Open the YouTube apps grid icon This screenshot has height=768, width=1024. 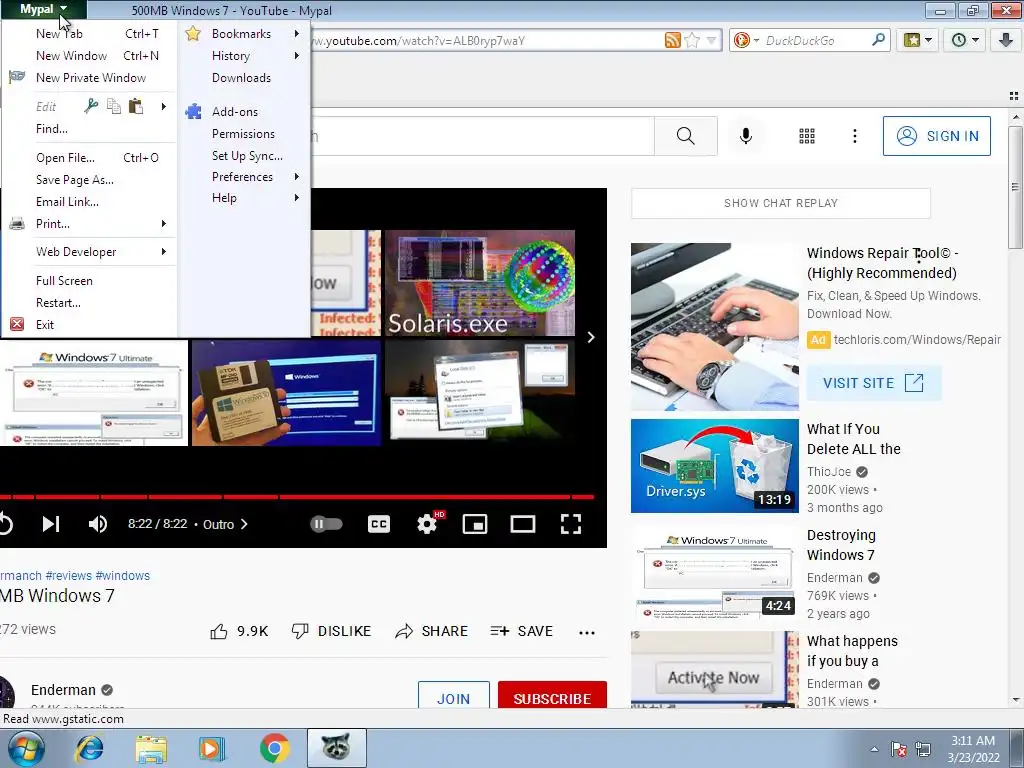[x=807, y=136]
